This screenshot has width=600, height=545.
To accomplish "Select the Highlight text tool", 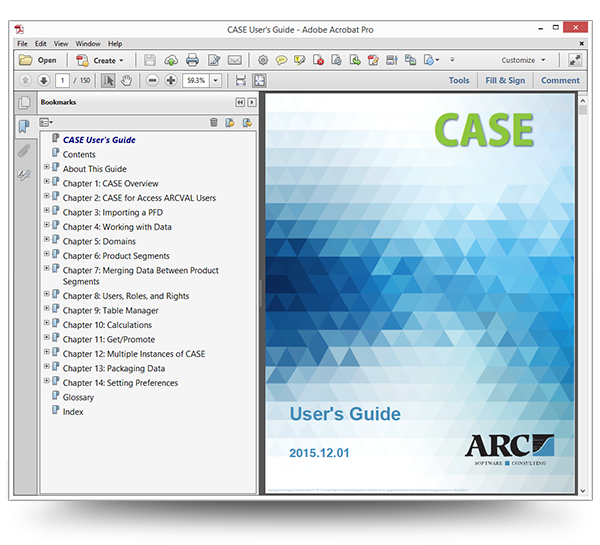I will [x=299, y=60].
